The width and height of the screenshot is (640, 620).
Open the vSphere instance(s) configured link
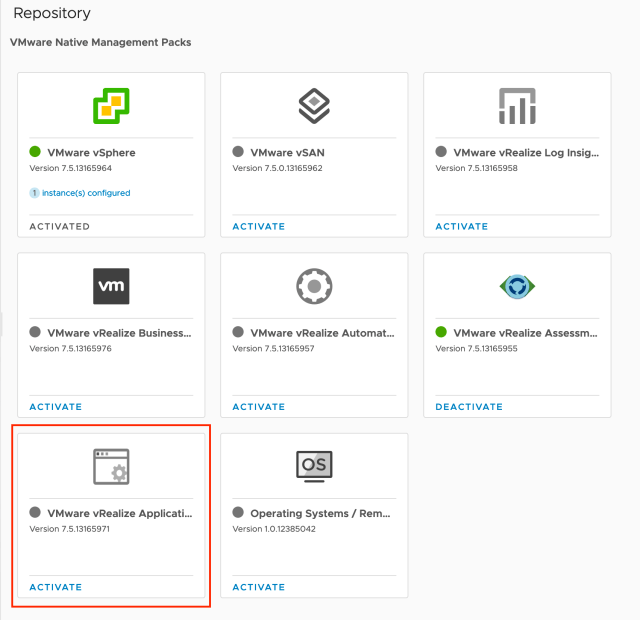85,193
